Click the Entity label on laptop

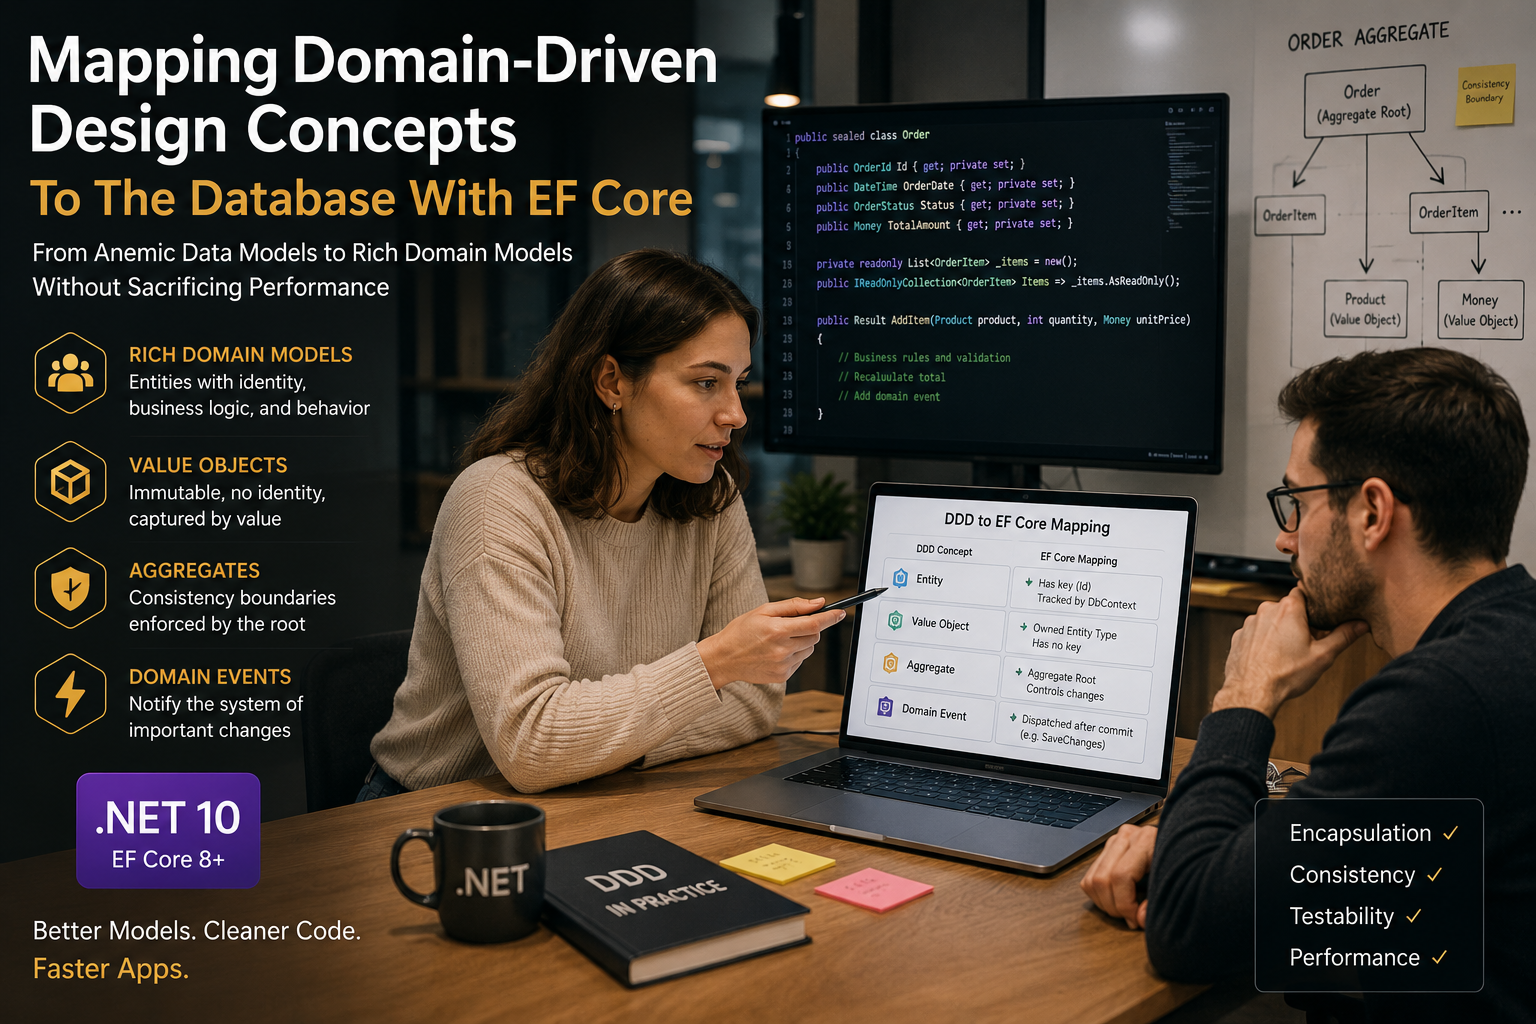(x=929, y=580)
